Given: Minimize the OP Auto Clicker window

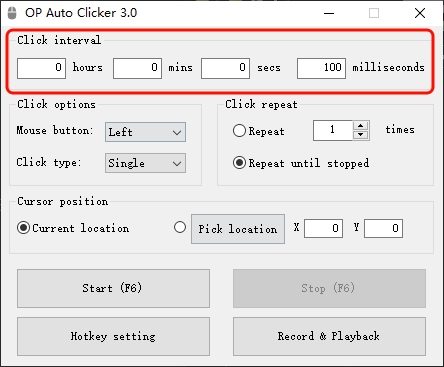Looking at the screenshot, I should click(329, 13).
